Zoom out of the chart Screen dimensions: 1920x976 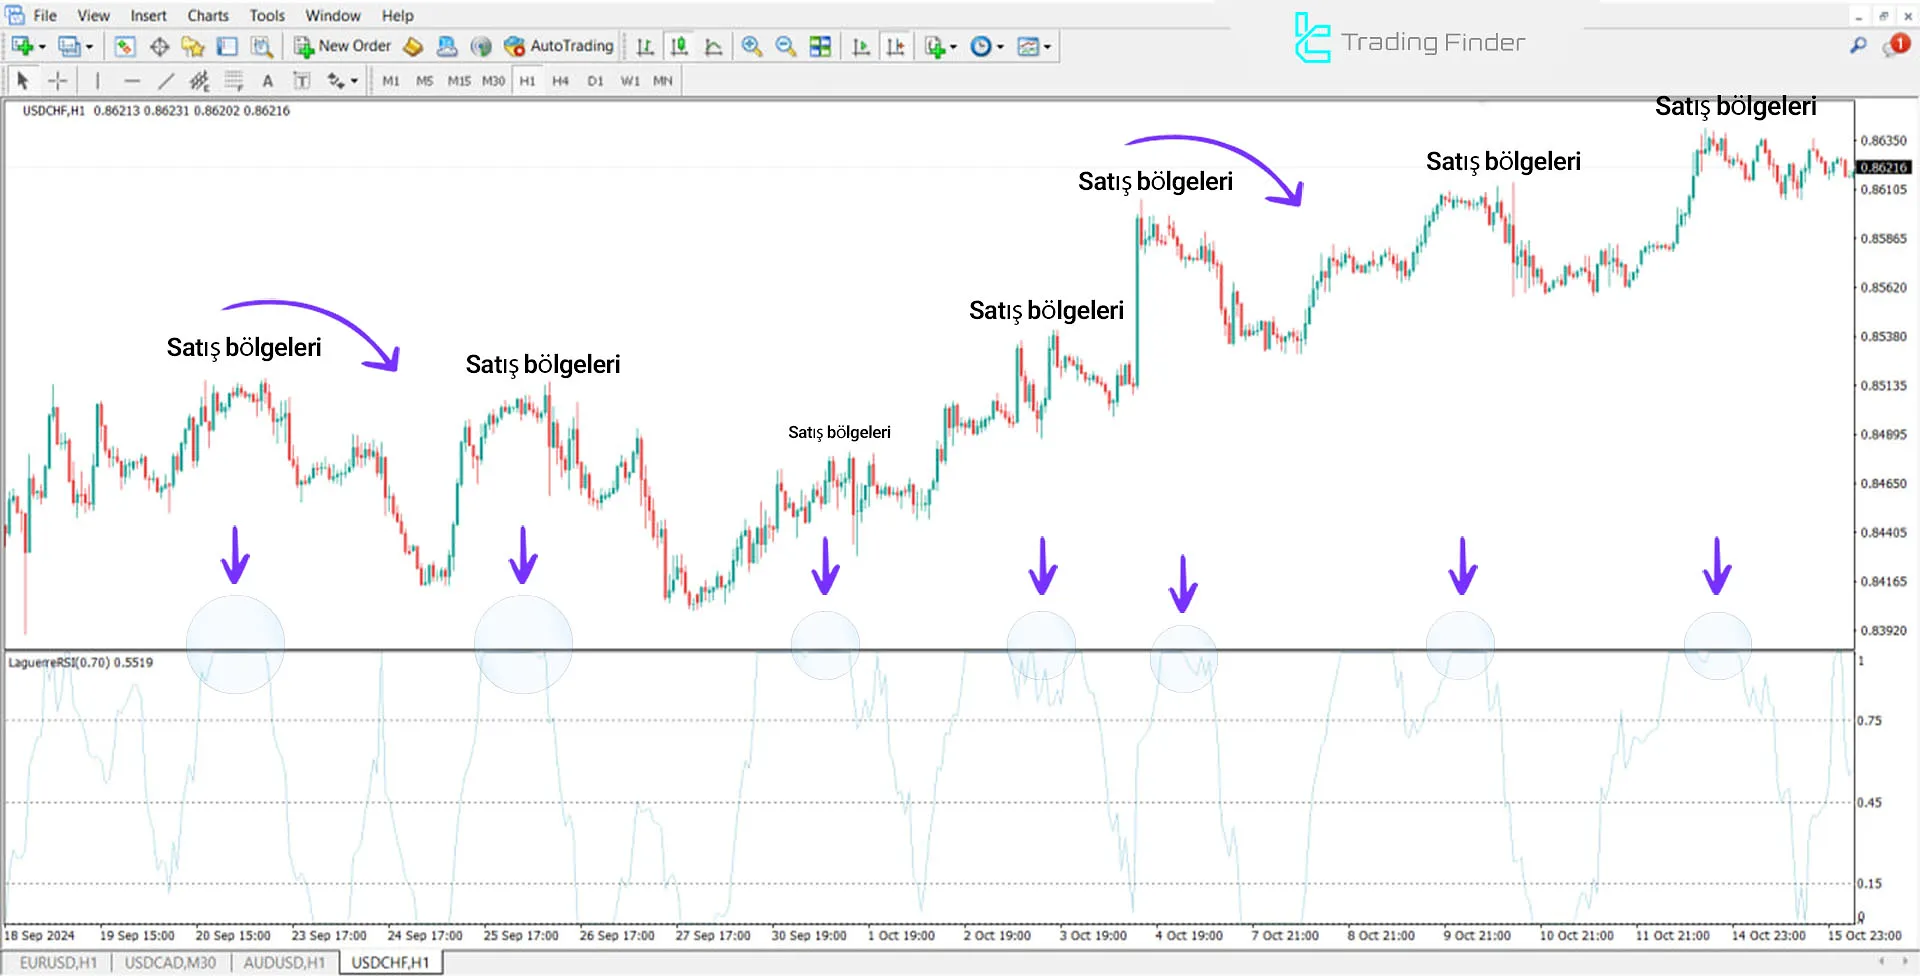click(x=785, y=46)
